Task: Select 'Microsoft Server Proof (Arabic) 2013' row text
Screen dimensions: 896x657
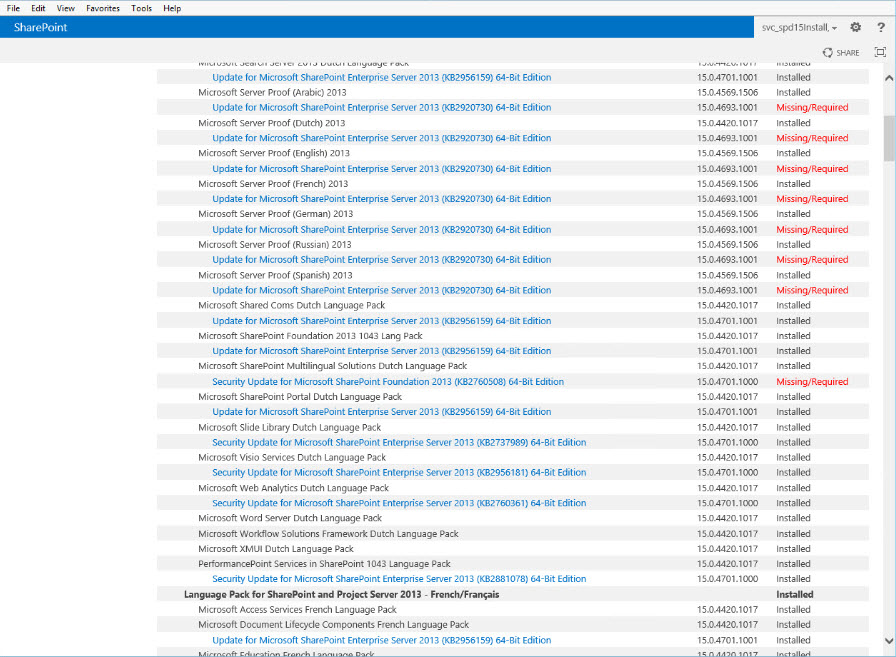Action: pyautogui.click(x=272, y=93)
